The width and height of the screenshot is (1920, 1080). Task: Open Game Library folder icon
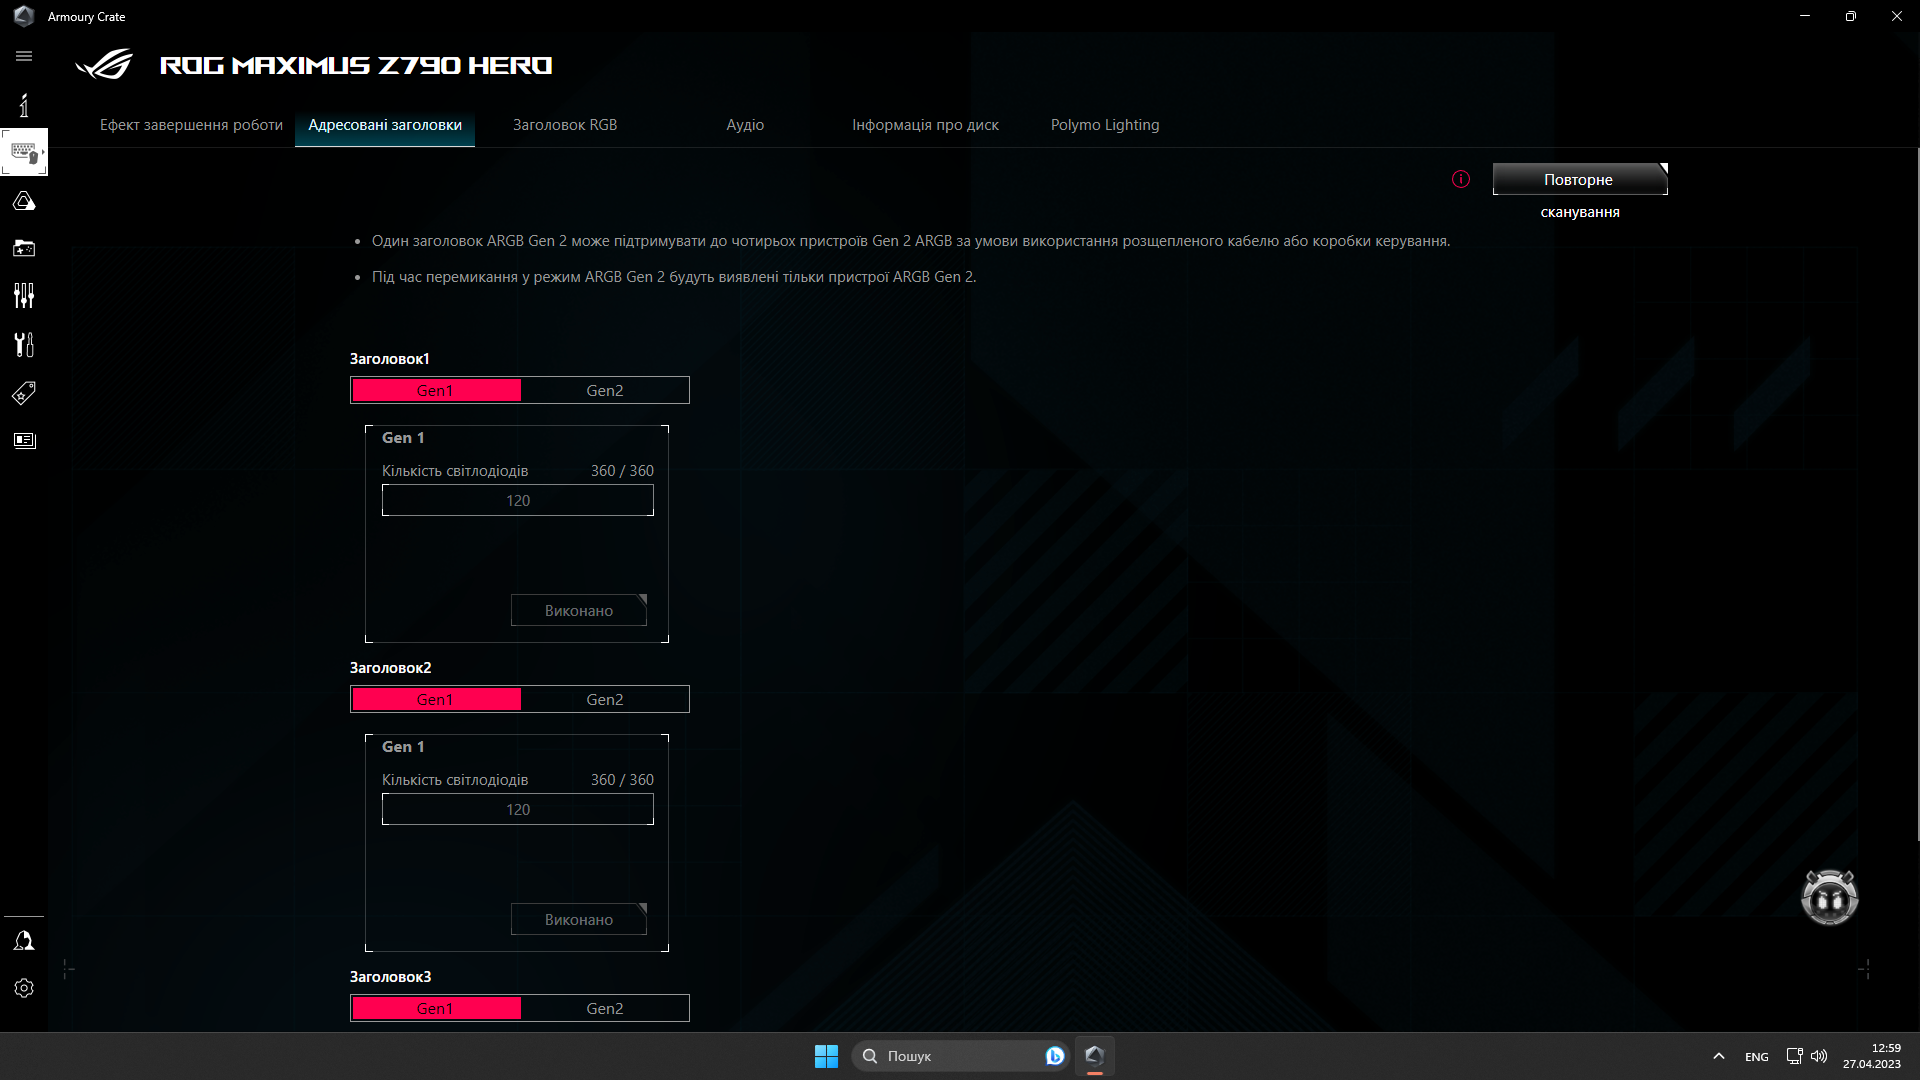[24, 248]
